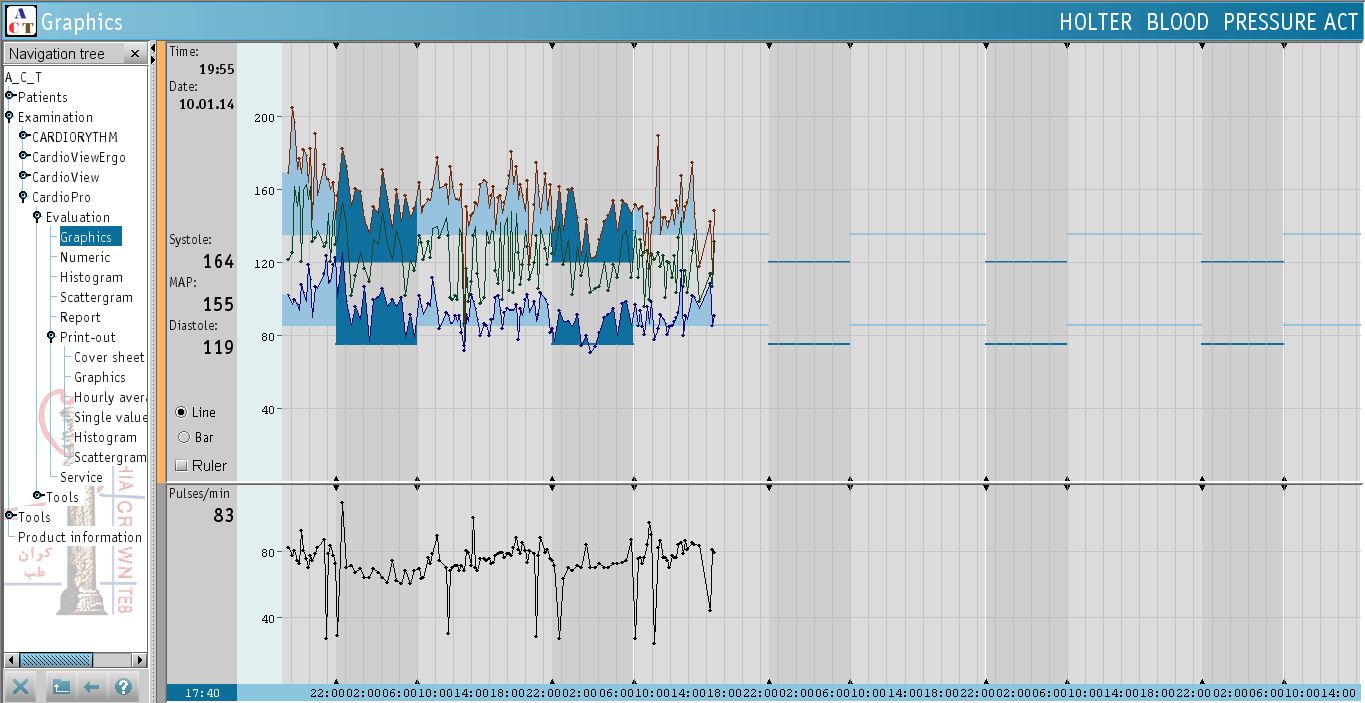Open Product information in navigation tree
Image resolution: width=1365 pixels, height=703 pixels.
80,537
